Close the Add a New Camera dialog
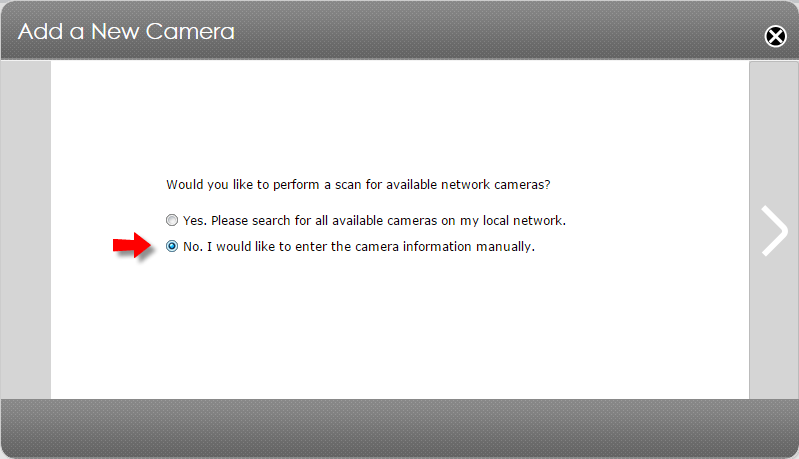The image size is (799, 459). 775,36
